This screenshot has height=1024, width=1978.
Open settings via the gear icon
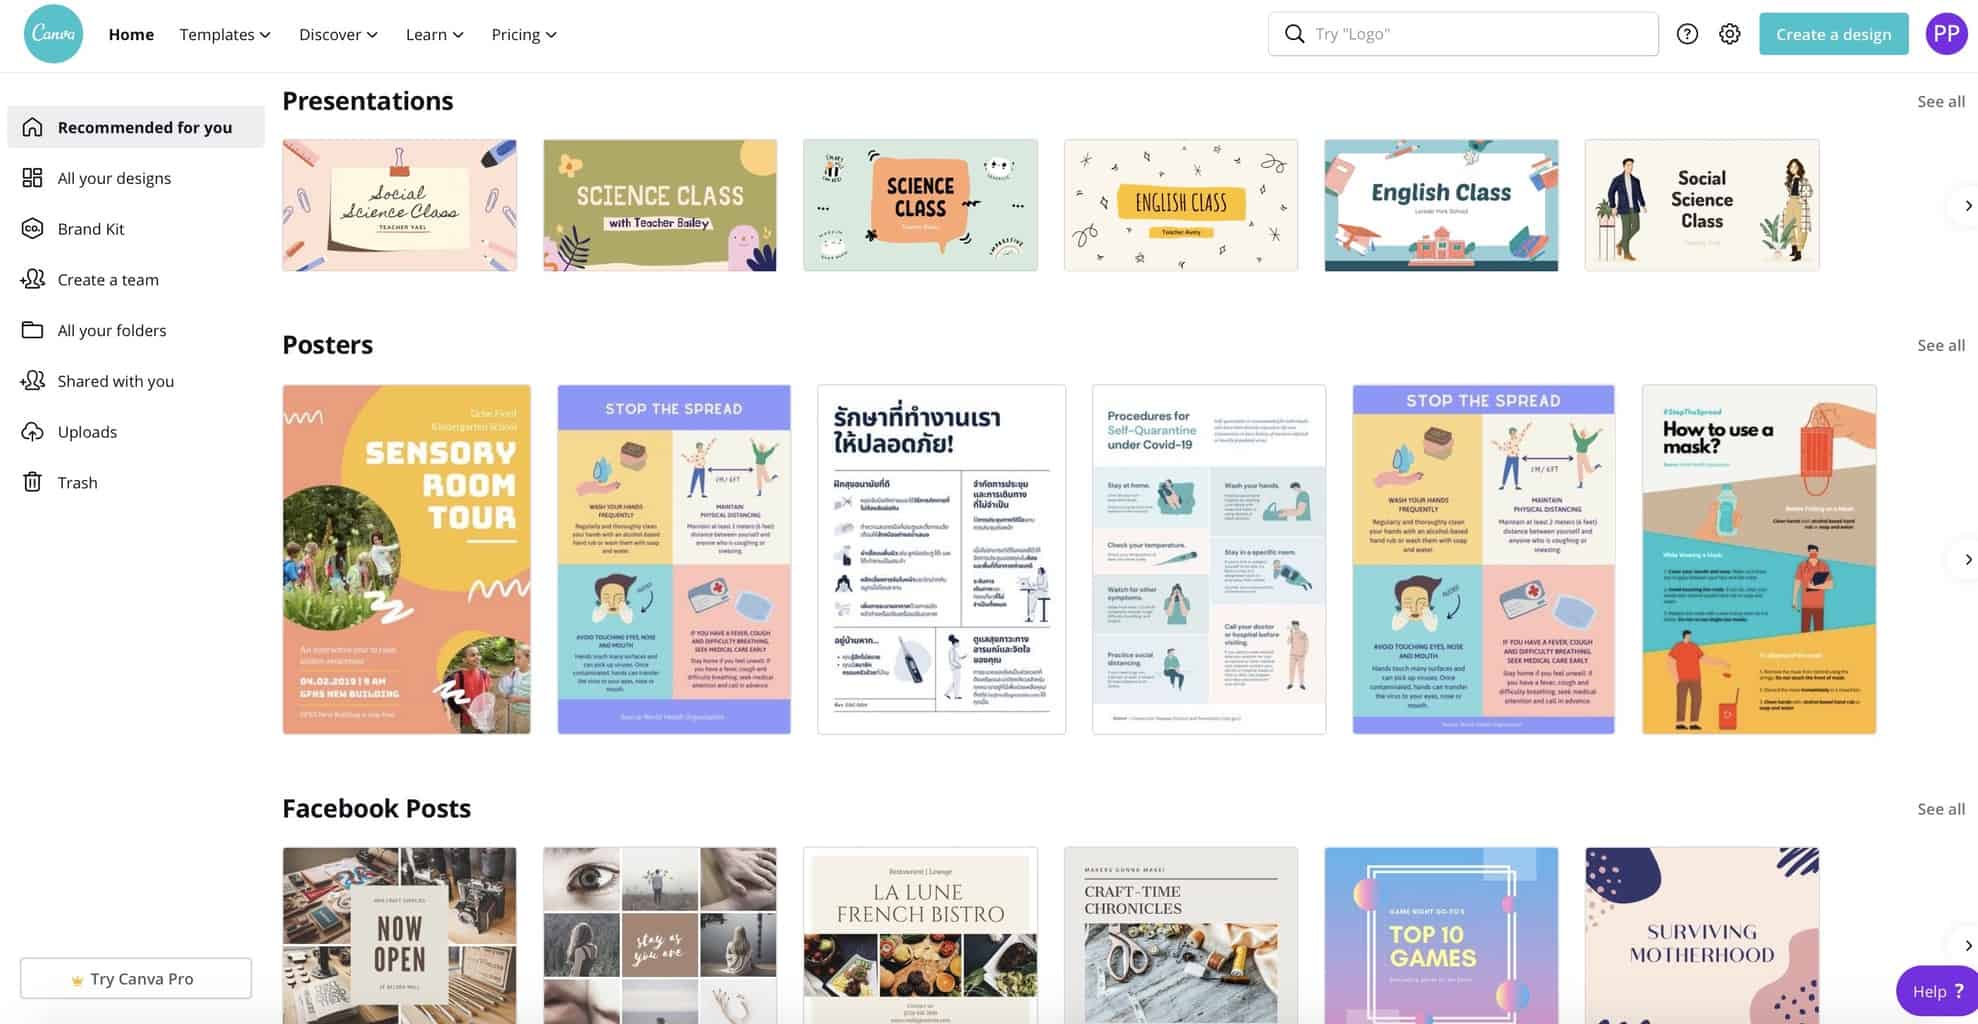1729,34
